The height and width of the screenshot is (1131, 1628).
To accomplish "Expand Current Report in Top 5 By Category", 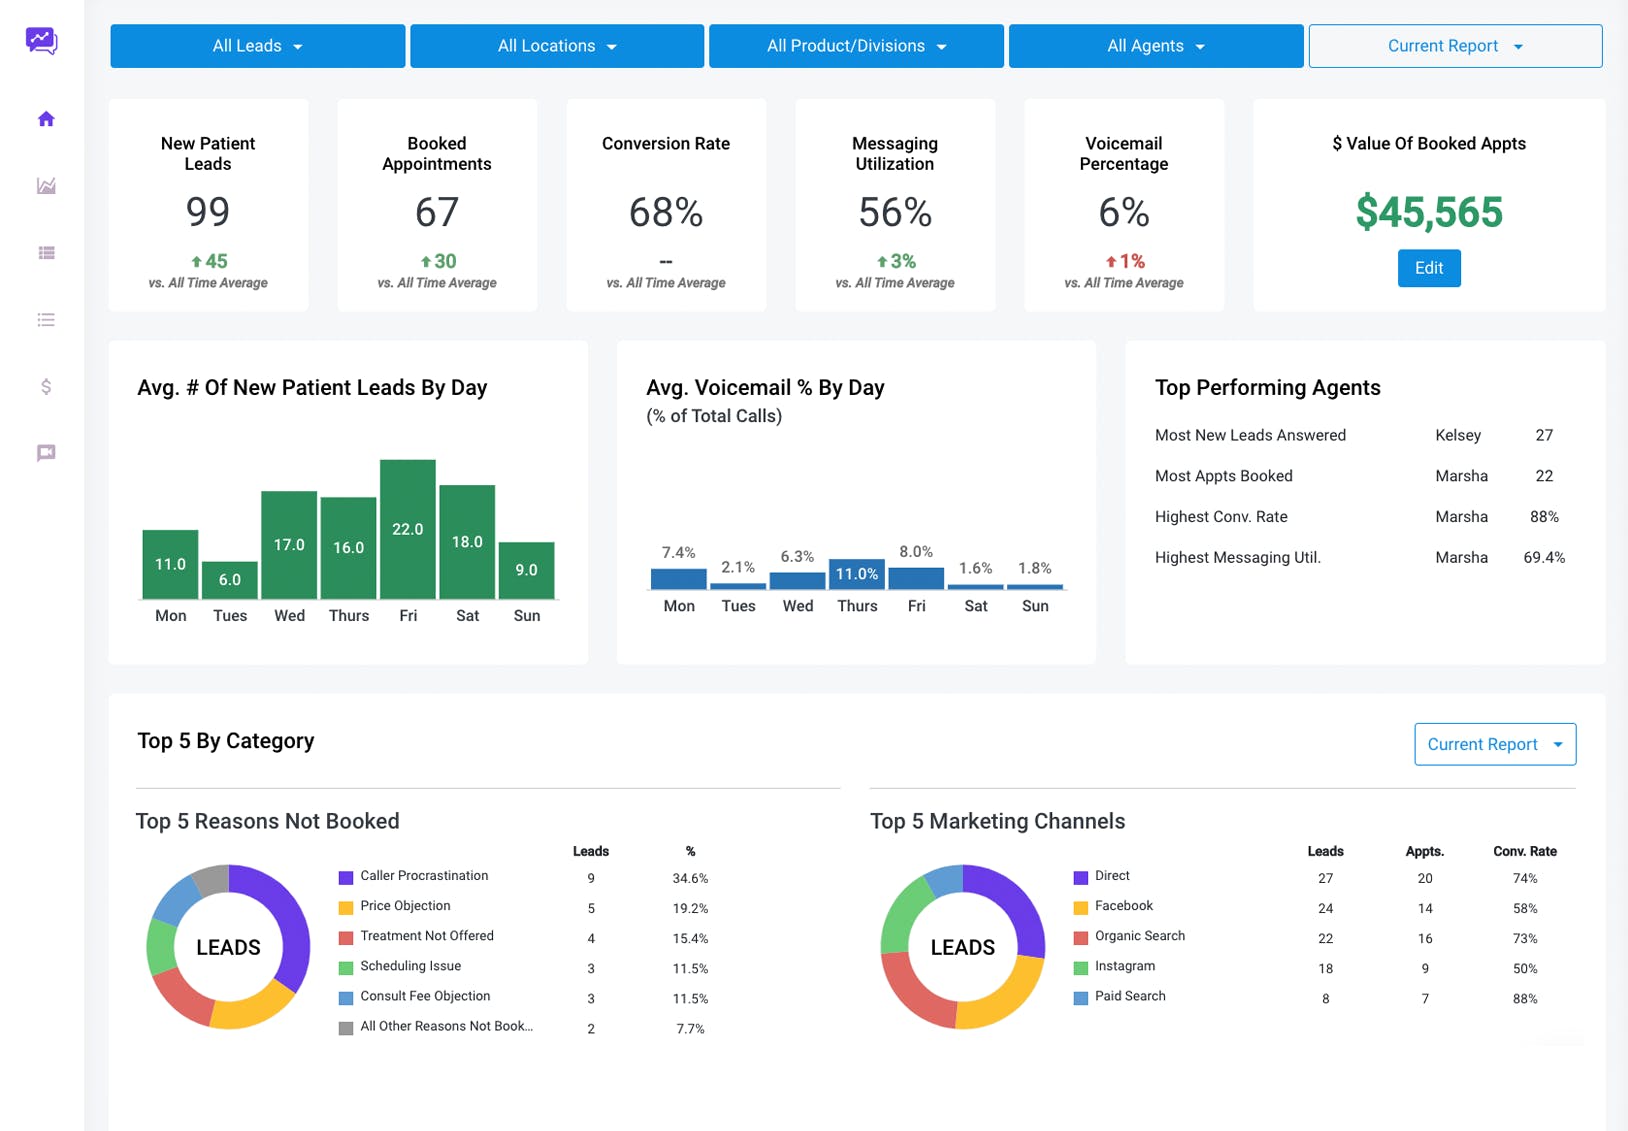I will point(1495,744).
